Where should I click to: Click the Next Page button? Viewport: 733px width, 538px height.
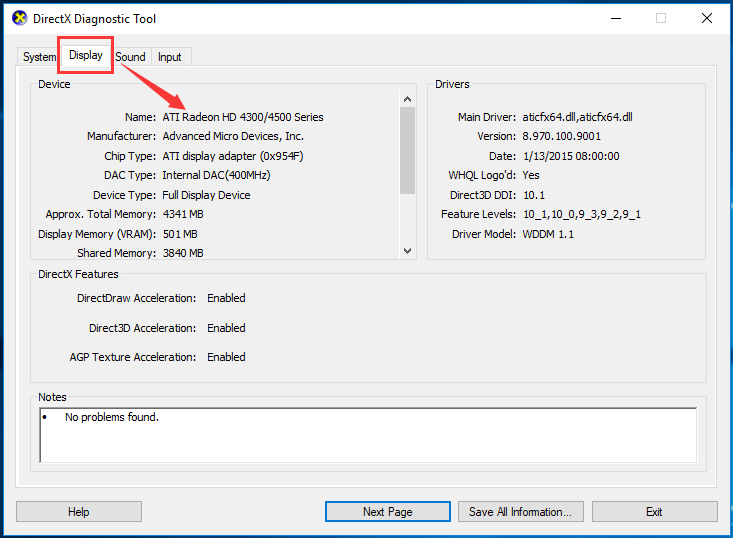click(388, 512)
